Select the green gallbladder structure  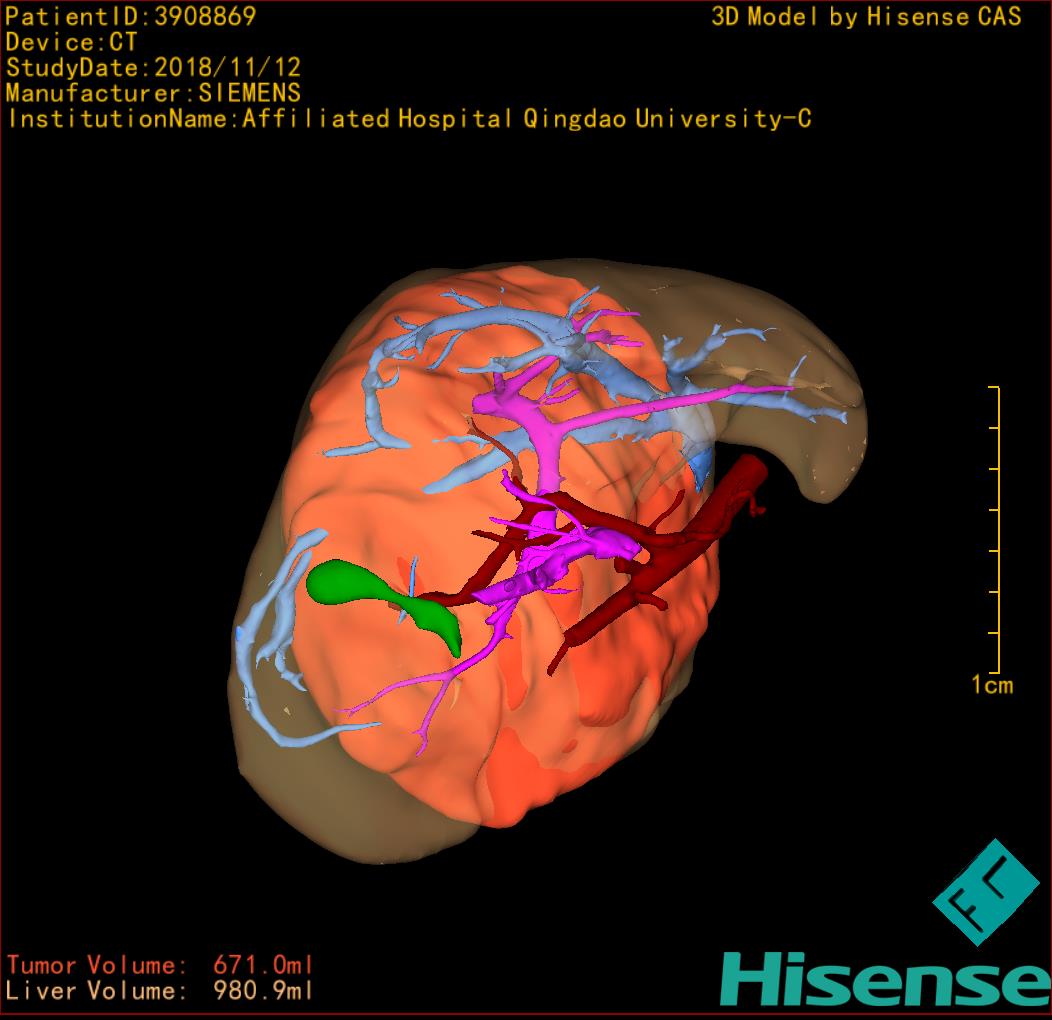tap(345, 584)
